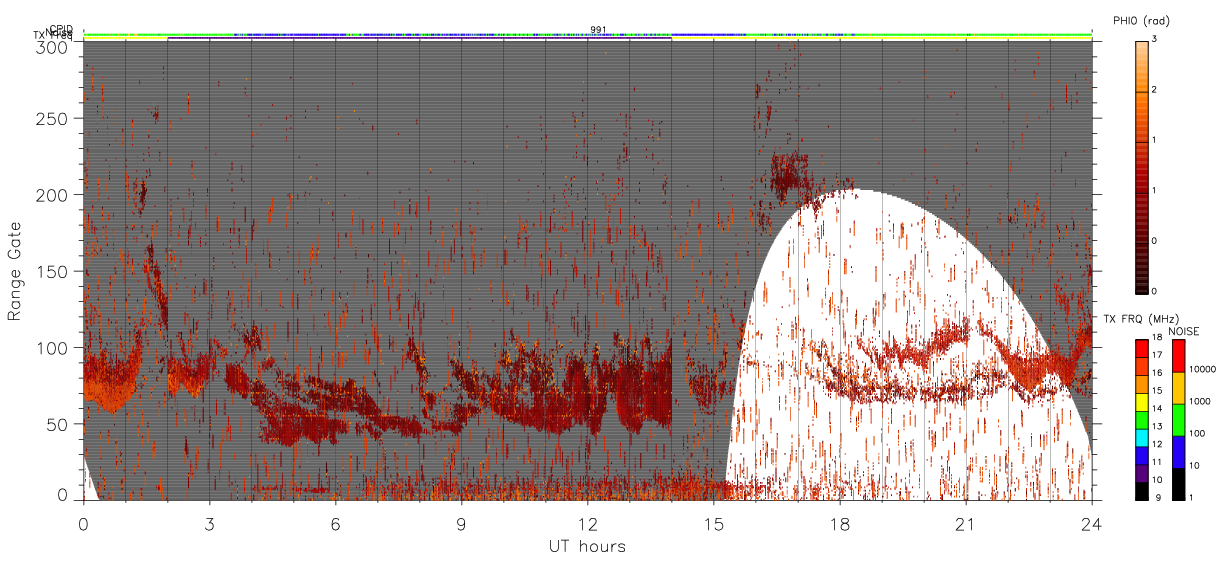Click the x-axis tick label '15'

[714, 523]
